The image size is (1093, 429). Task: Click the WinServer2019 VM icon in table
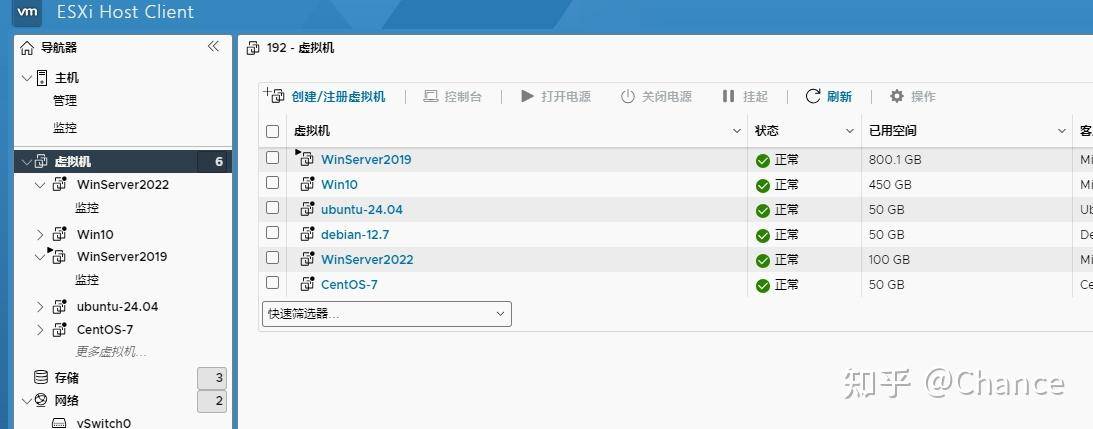coord(306,158)
